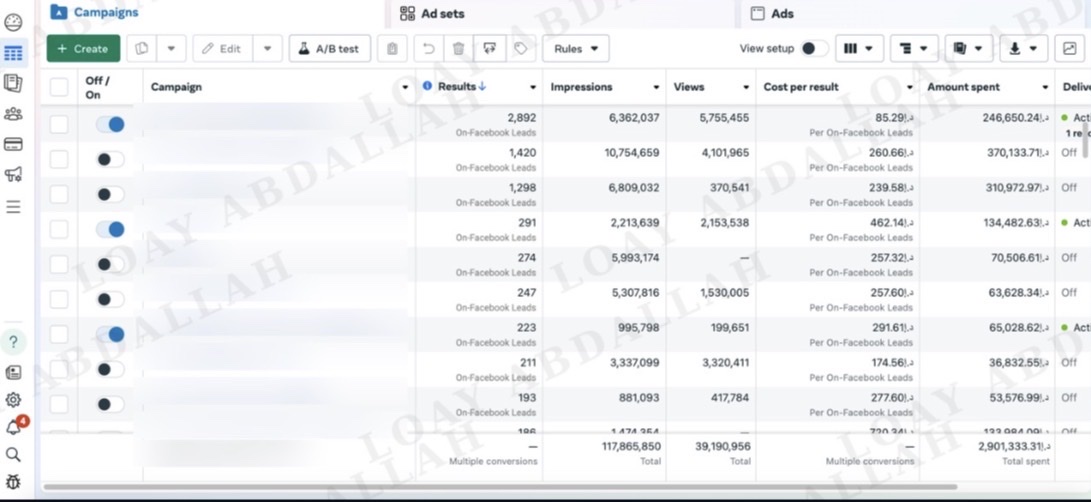The height and width of the screenshot is (502, 1091).
Task: Open the settings gear icon
Action: pos(13,400)
